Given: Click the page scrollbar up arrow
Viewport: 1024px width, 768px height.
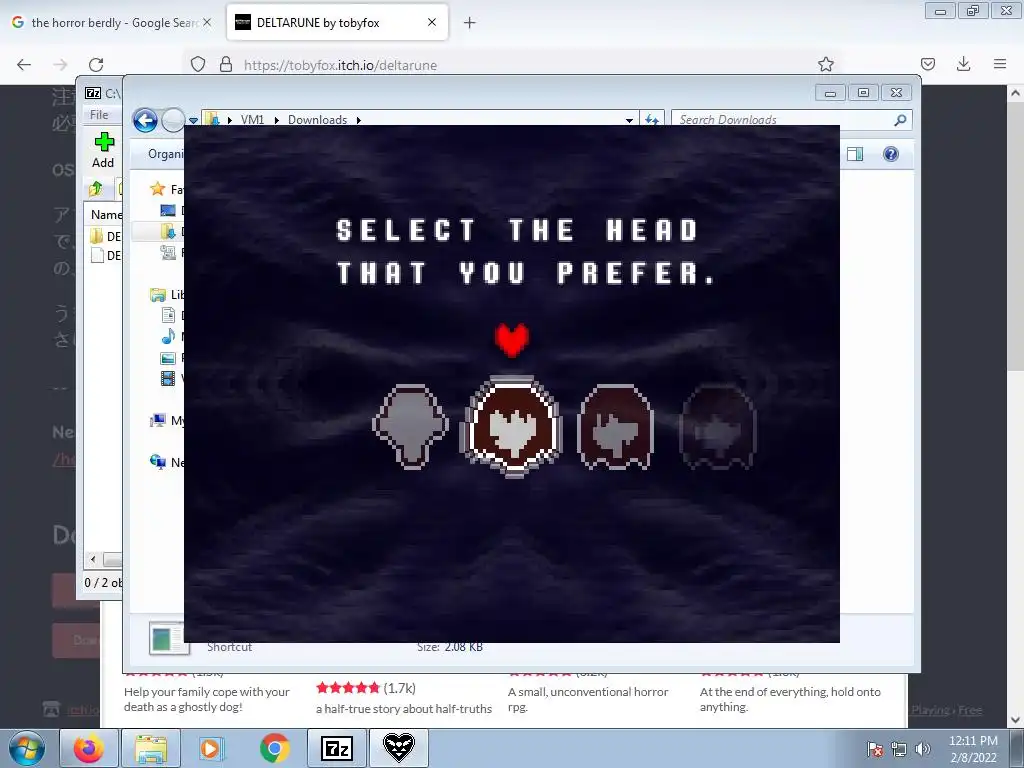Looking at the screenshot, I should [1015, 93].
